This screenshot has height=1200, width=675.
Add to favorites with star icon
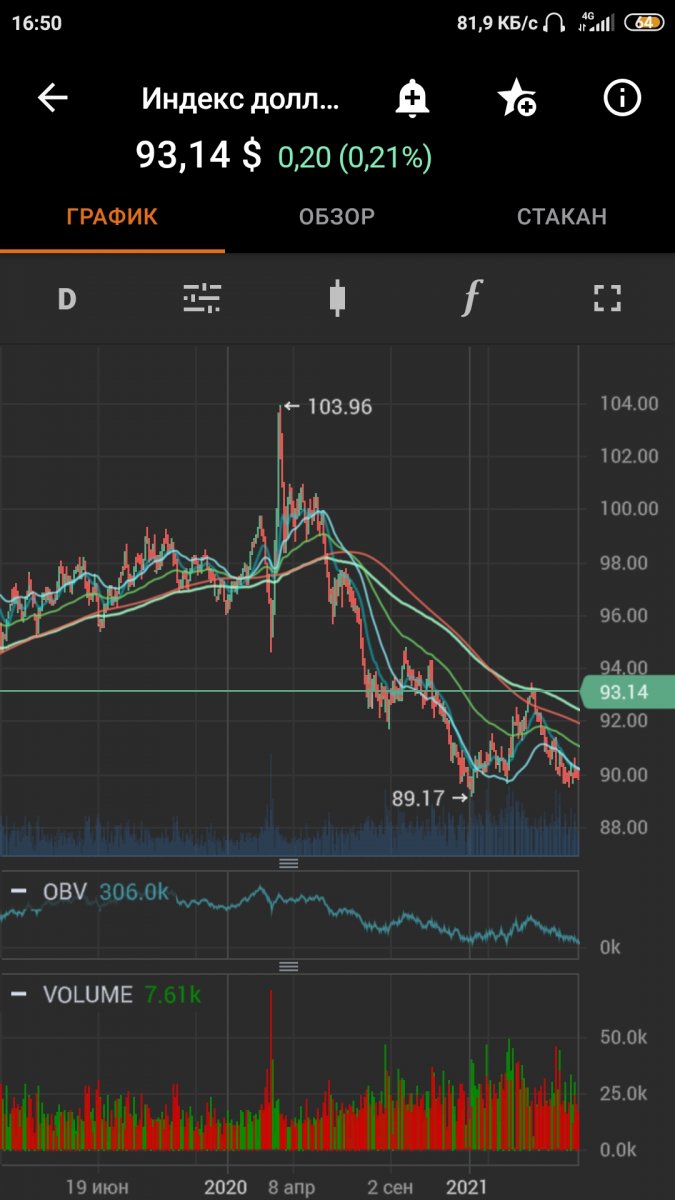click(516, 98)
